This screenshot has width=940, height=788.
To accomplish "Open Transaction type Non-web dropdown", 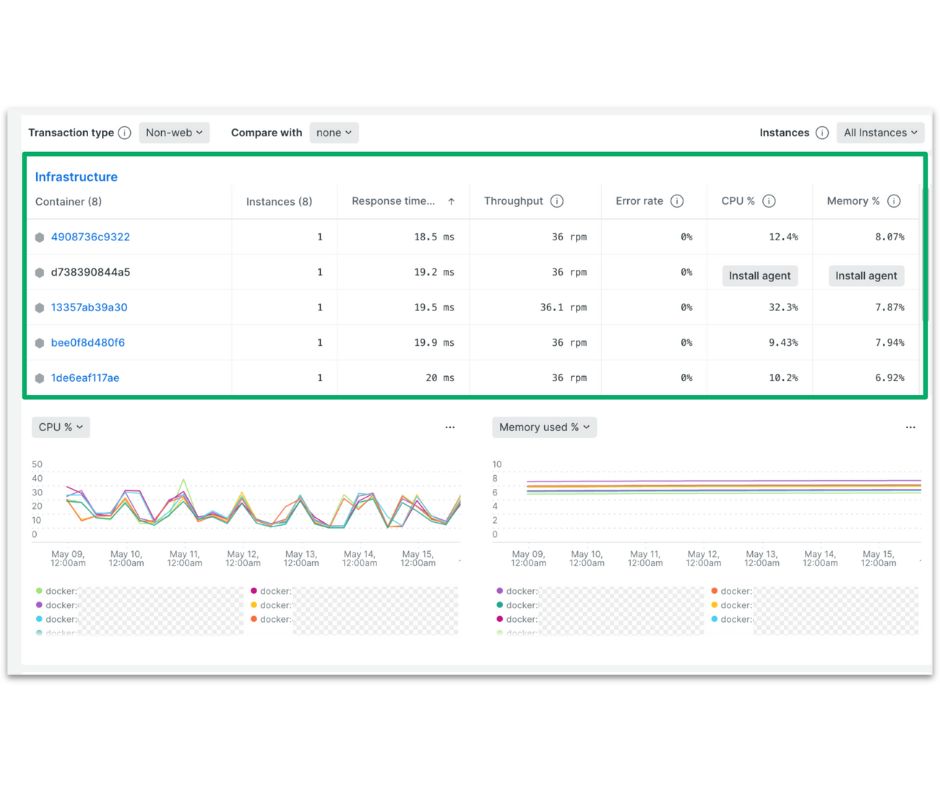I will point(174,133).
